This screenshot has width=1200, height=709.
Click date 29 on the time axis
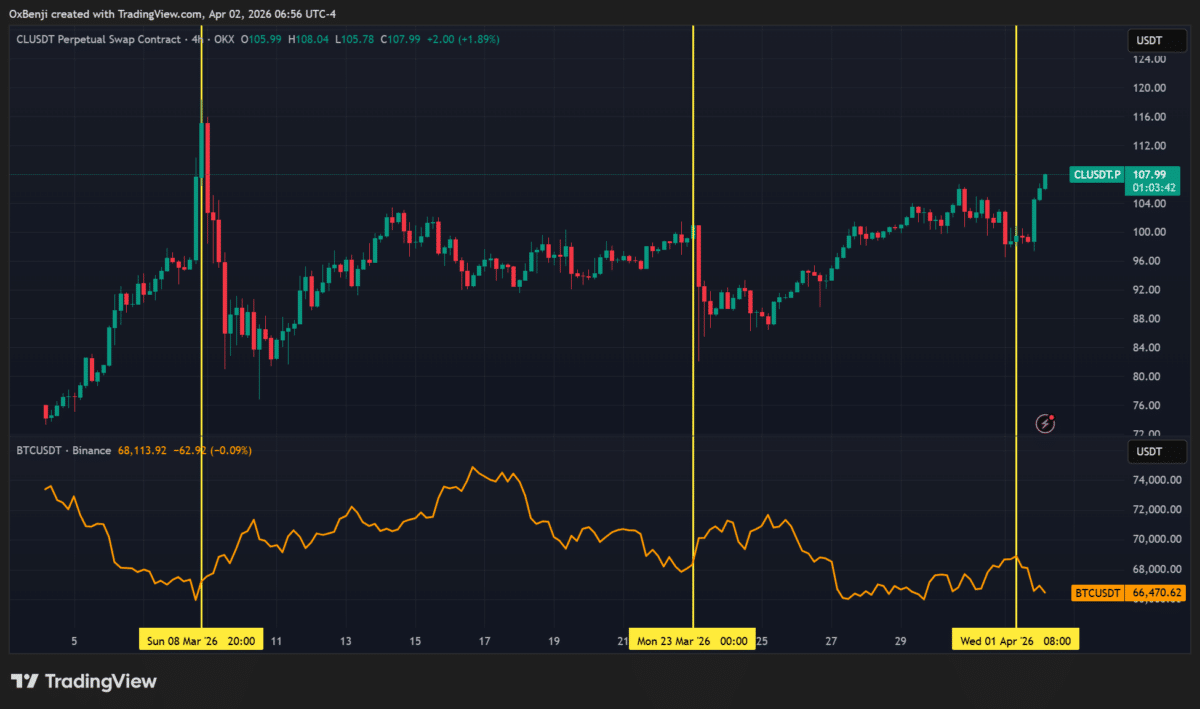[900, 641]
